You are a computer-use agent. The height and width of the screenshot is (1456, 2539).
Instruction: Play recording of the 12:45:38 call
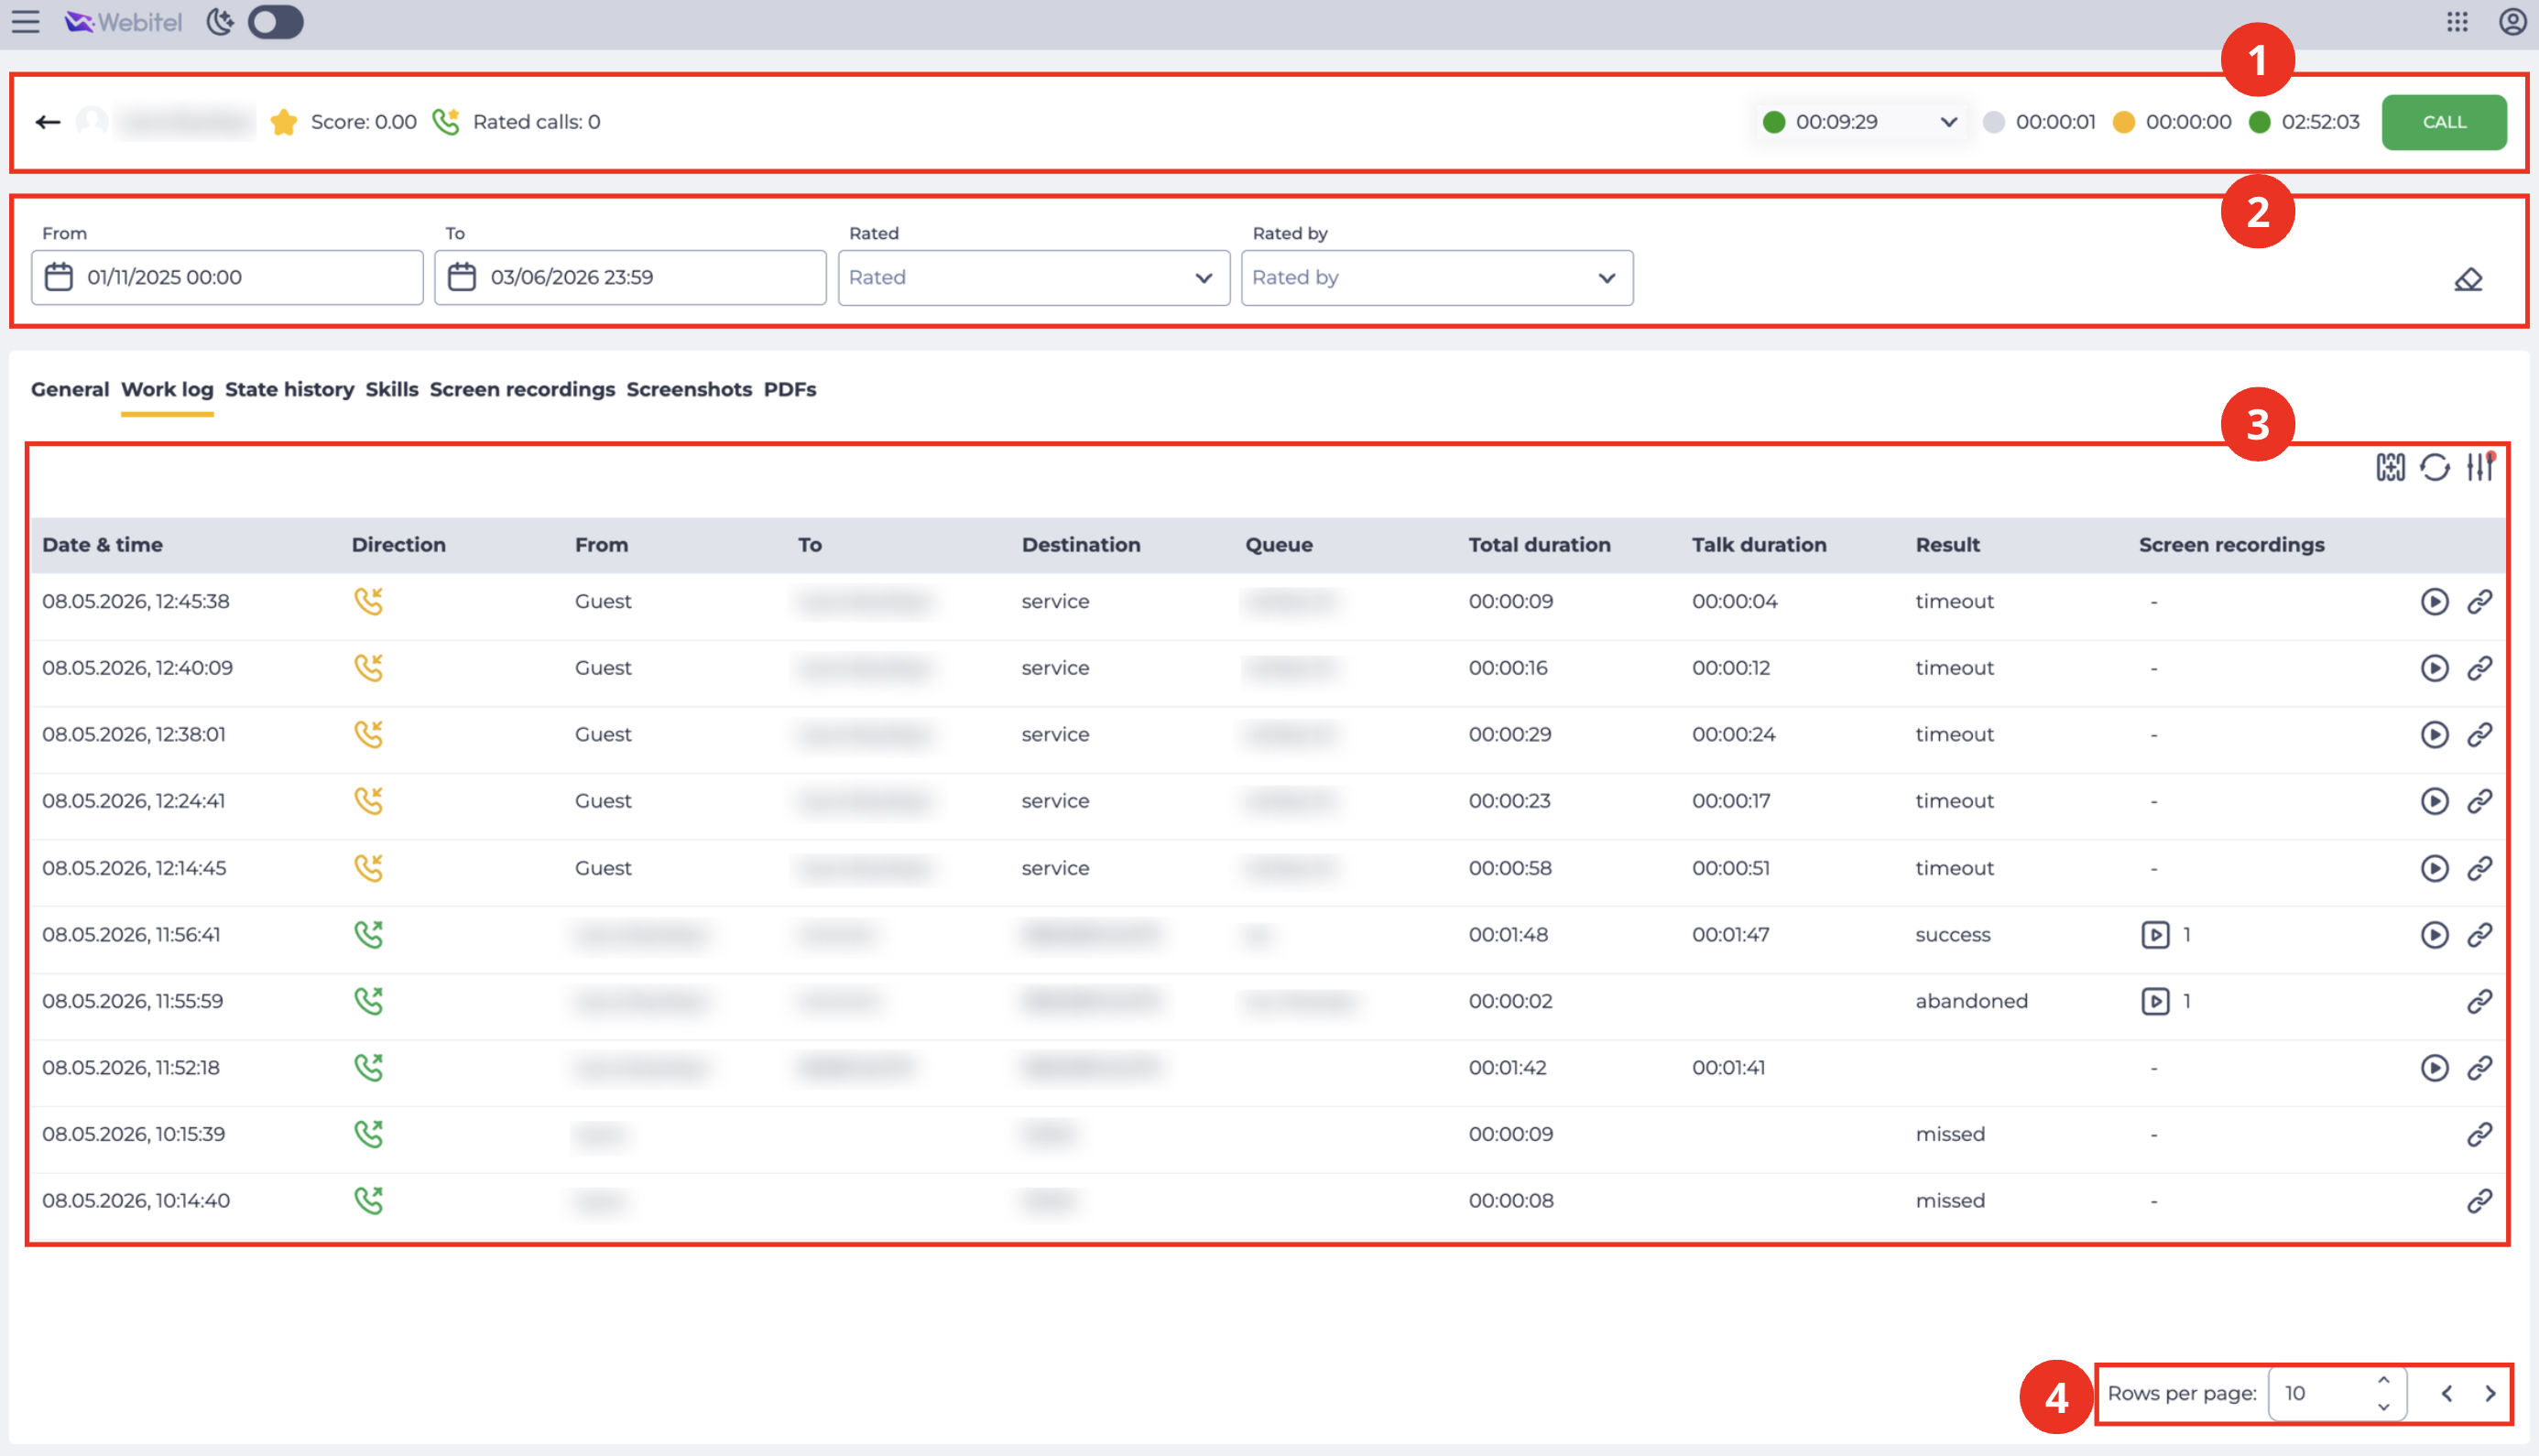click(2434, 601)
